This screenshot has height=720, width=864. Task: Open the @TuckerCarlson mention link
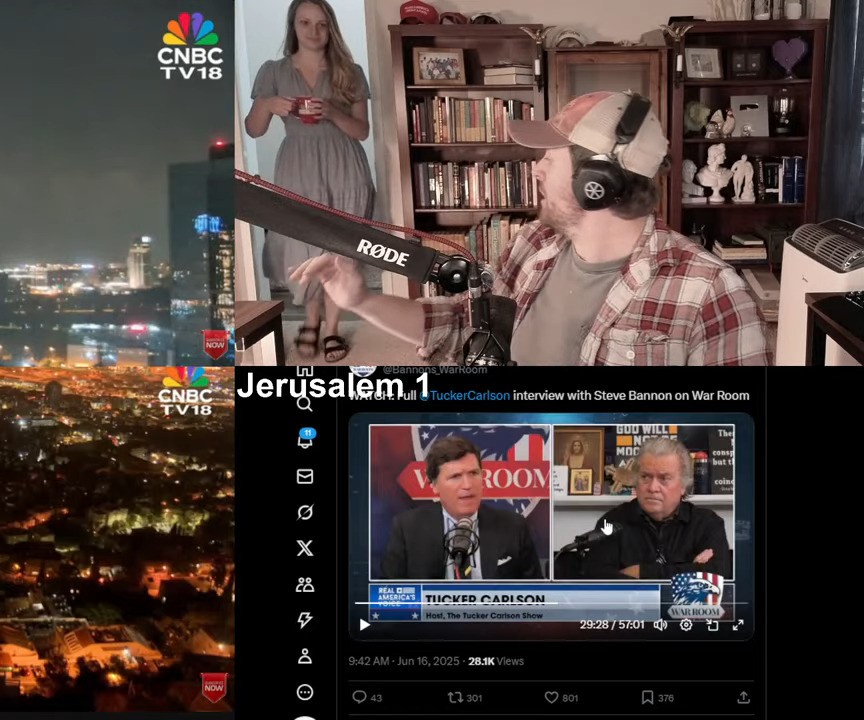[465, 396]
